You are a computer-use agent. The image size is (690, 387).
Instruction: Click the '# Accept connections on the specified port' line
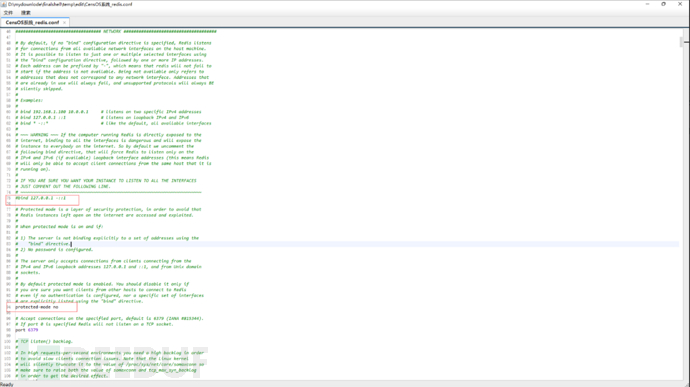[110, 318]
